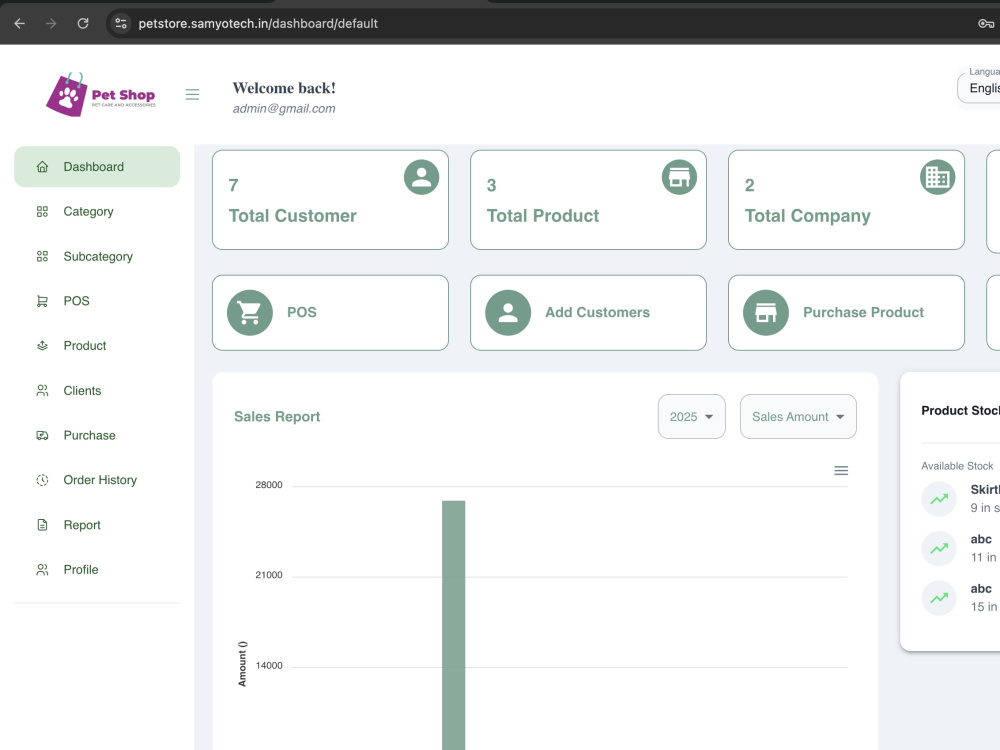Click trend icon beside Skirt stock
The height and width of the screenshot is (750, 1000).
pos(939,499)
